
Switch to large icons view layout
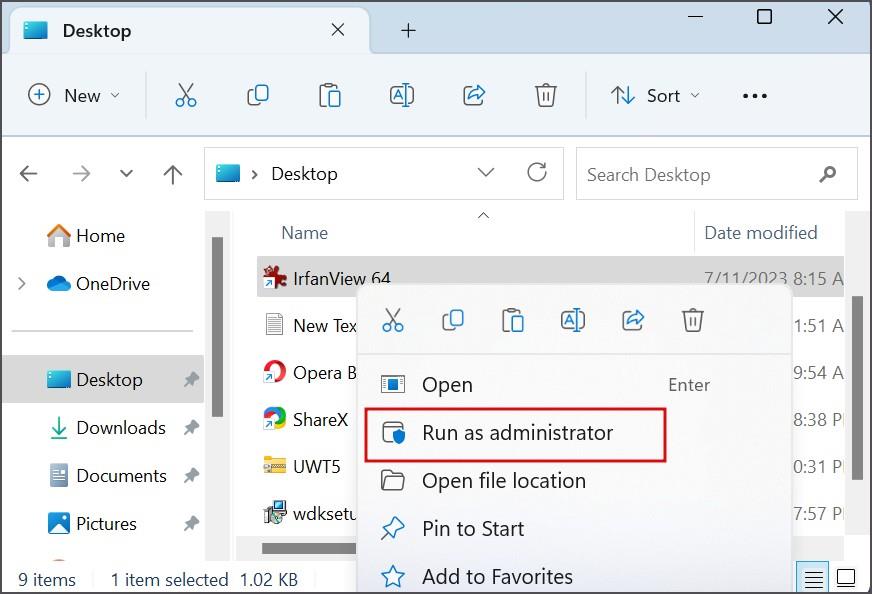pos(846,578)
